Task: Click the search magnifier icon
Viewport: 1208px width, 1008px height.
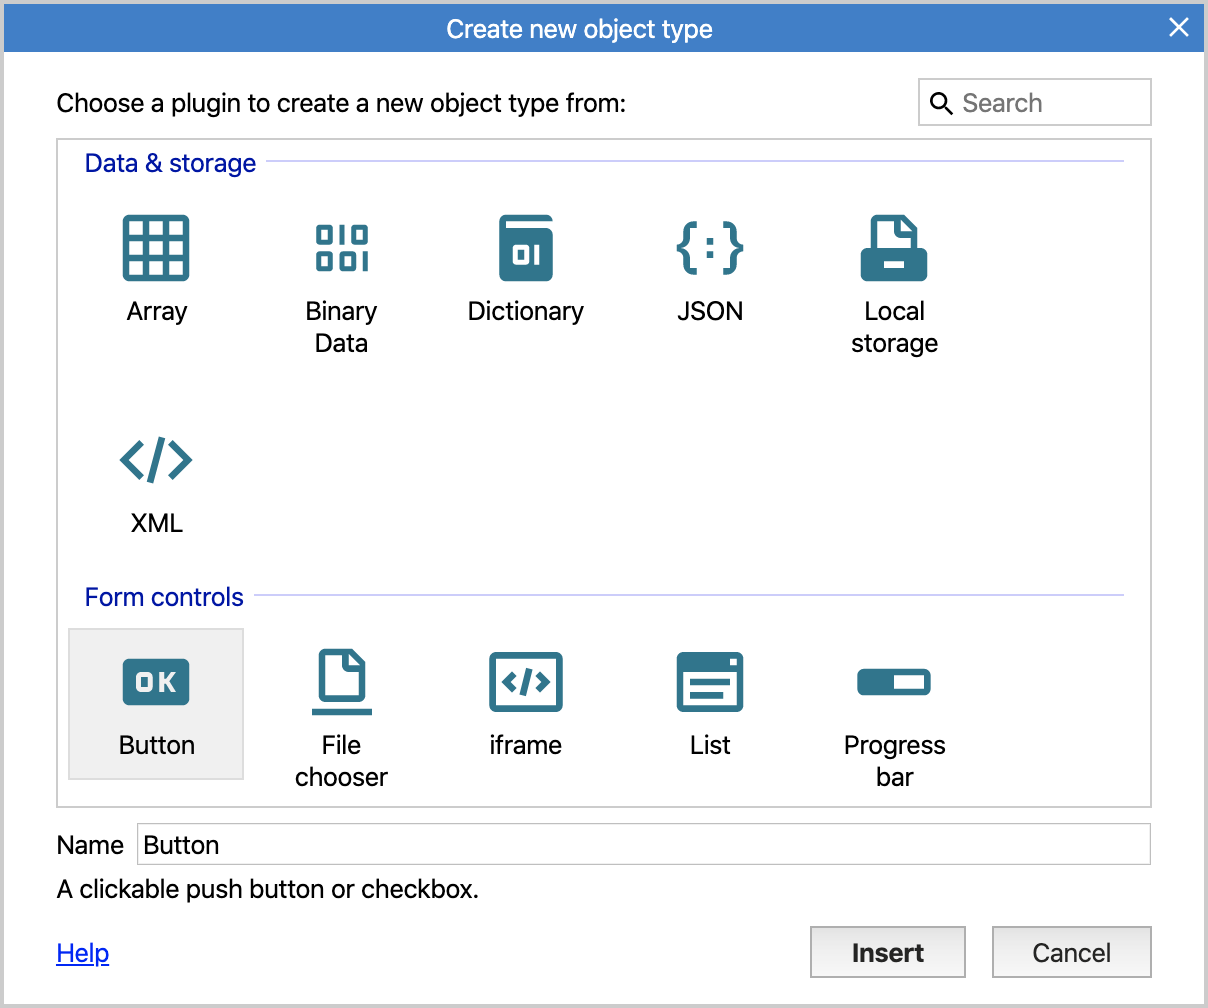Action: coord(941,103)
